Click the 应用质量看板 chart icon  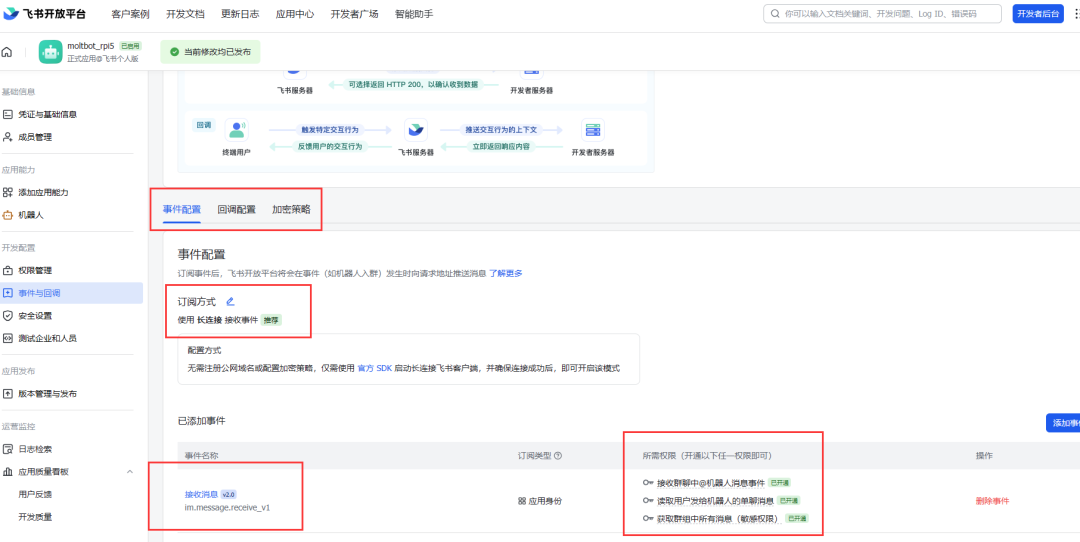(8, 472)
